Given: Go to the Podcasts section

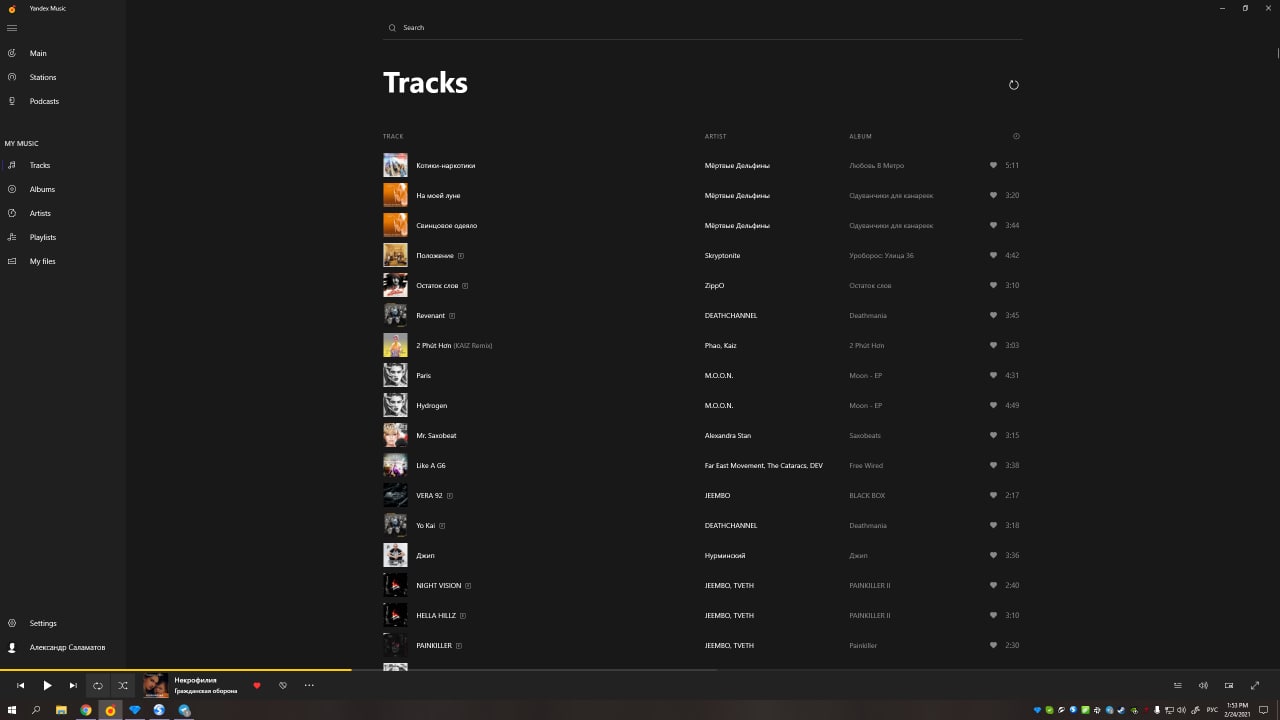Looking at the screenshot, I should 44,101.
